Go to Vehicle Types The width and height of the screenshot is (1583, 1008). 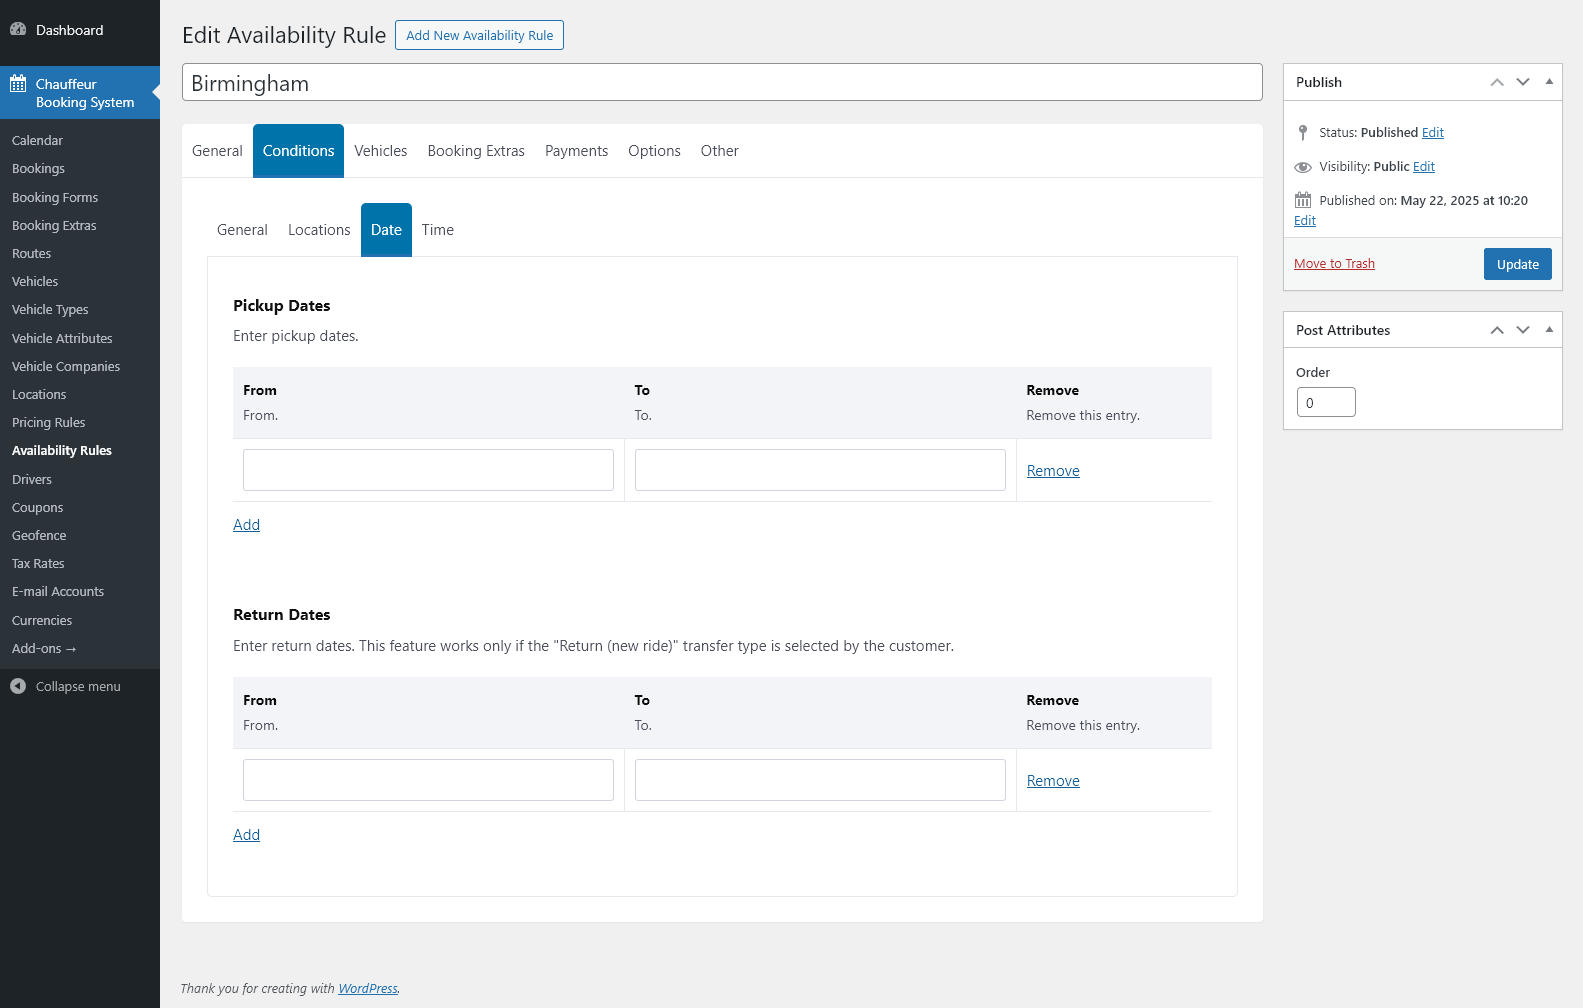coord(50,310)
